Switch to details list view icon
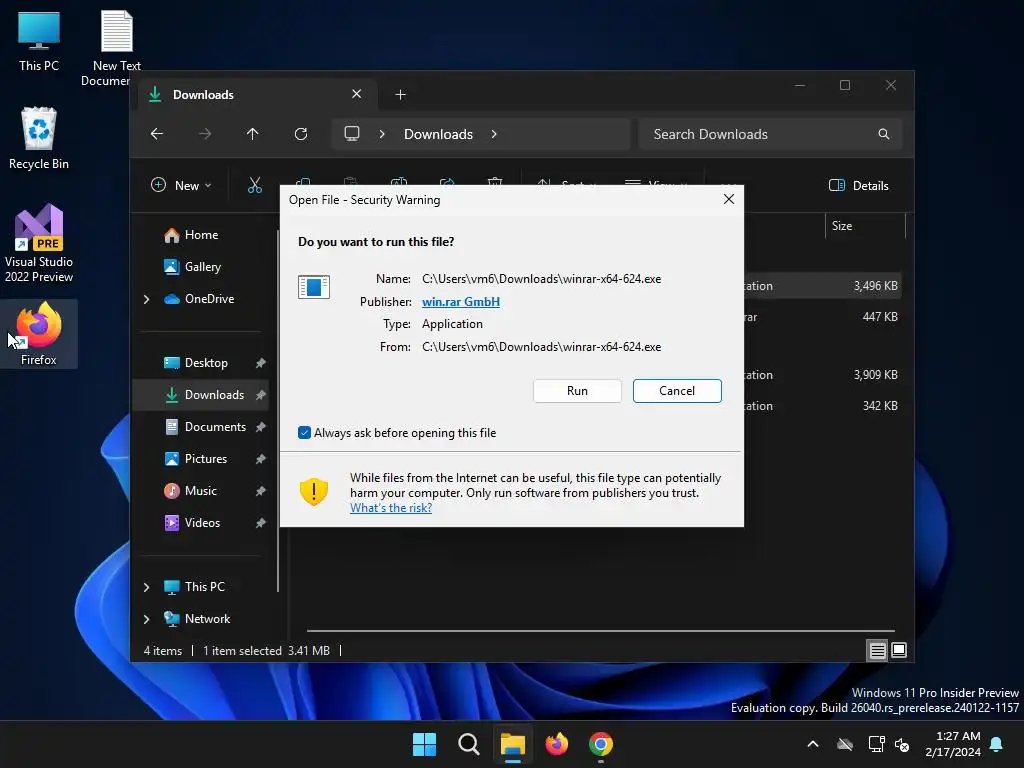This screenshot has height=768, width=1024. tap(877, 650)
